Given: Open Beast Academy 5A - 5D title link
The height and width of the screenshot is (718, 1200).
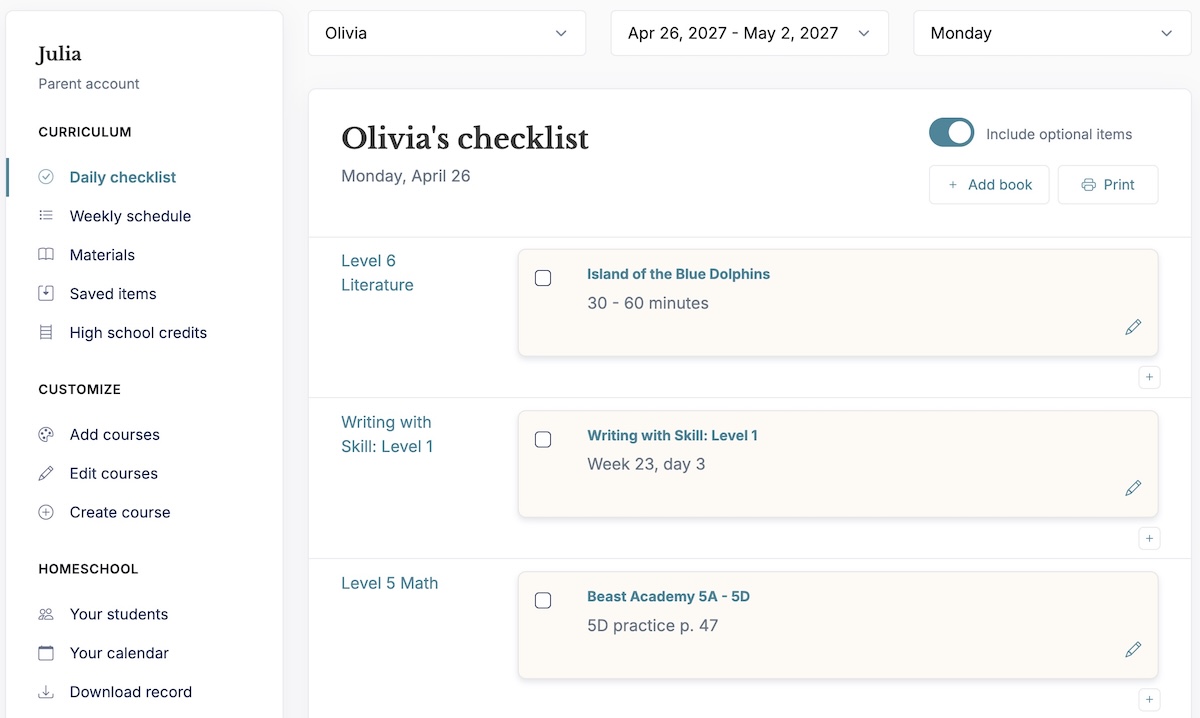Looking at the screenshot, I should (668, 597).
